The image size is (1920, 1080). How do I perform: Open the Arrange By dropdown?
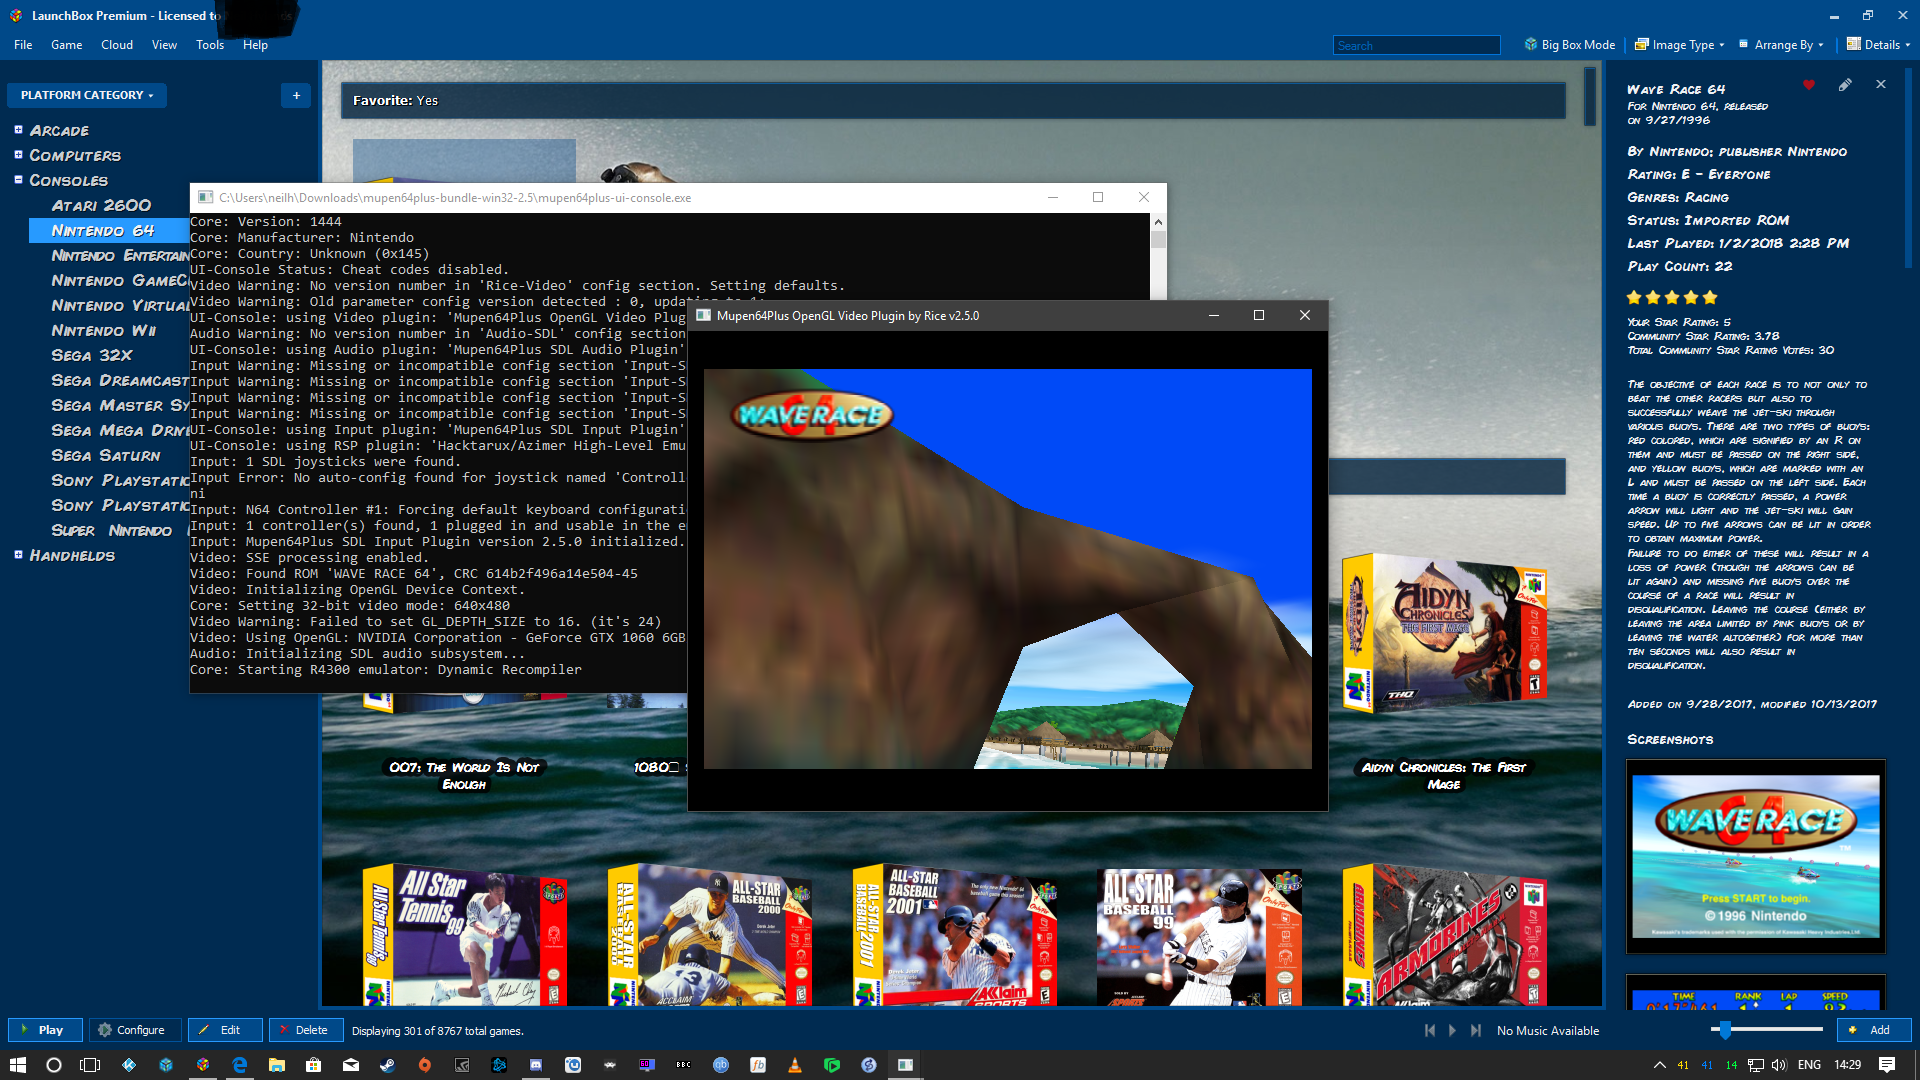point(1781,45)
